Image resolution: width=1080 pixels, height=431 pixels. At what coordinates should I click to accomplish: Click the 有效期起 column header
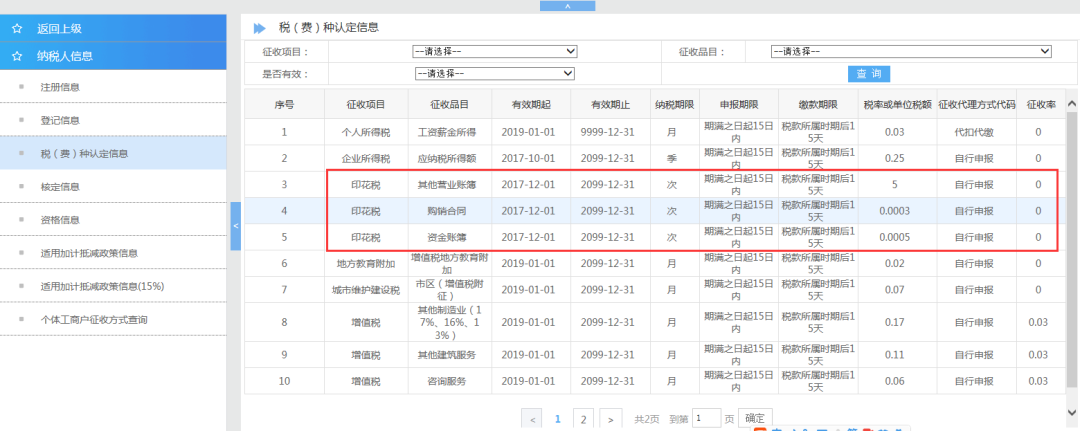coord(530,105)
